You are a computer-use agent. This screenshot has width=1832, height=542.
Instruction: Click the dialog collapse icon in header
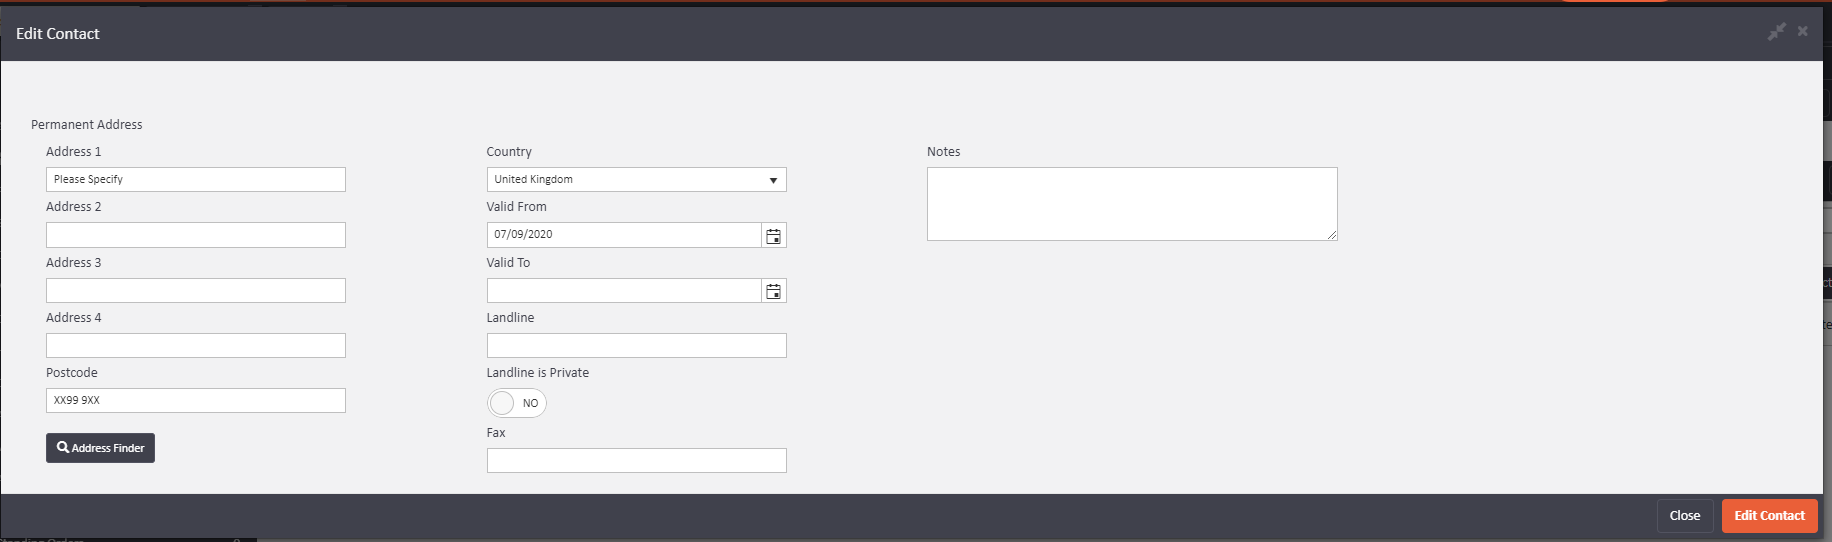tap(1776, 32)
